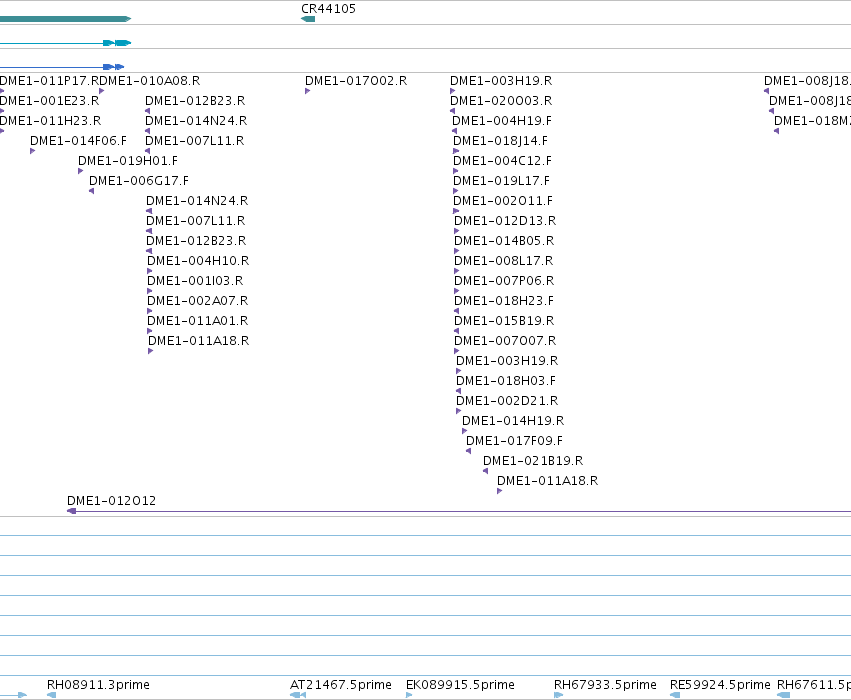Click the DME1-011A01.R label
Image resolution: width=851 pixels, height=700 pixels.
click(198, 321)
